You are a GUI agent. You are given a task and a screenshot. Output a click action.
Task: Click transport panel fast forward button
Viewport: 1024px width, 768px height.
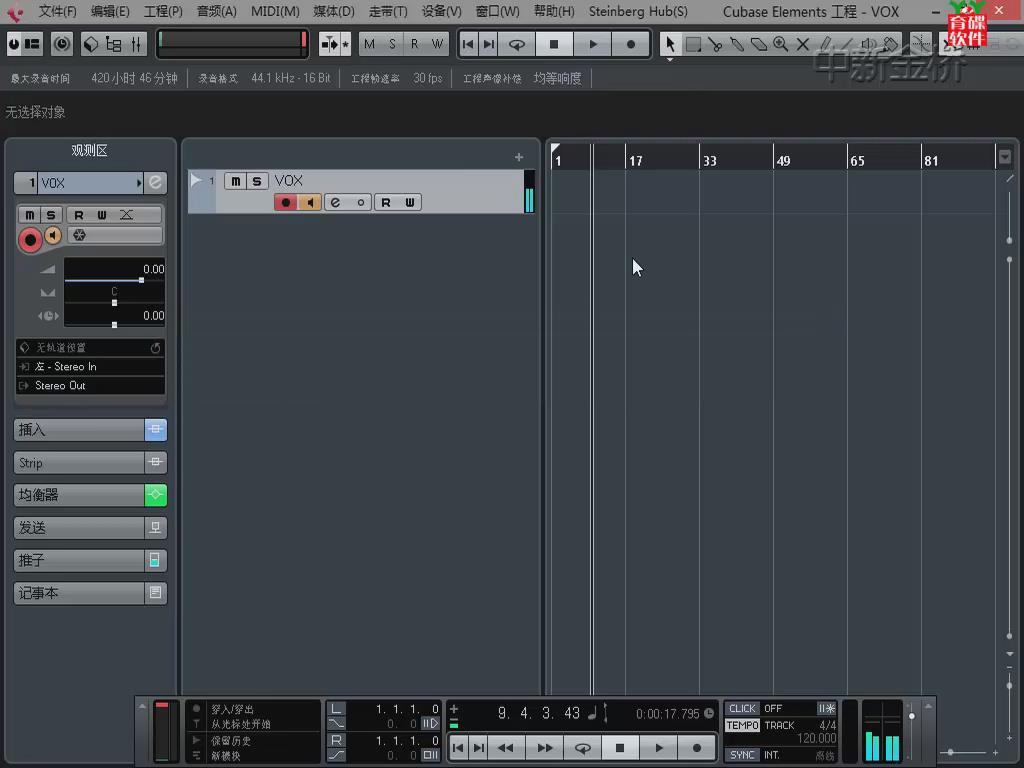[x=545, y=748]
